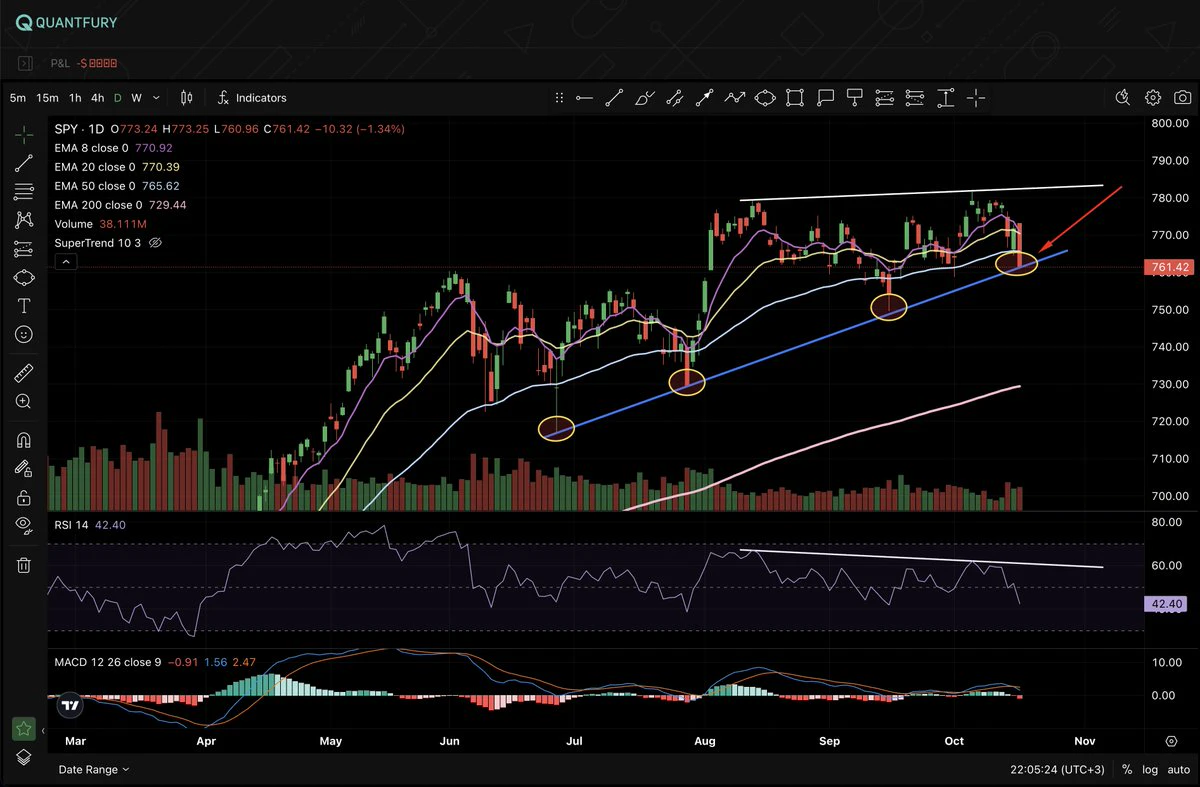The height and width of the screenshot is (787, 1200).
Task: Select the horizontal line tool in top toolbar
Action: click(x=585, y=98)
